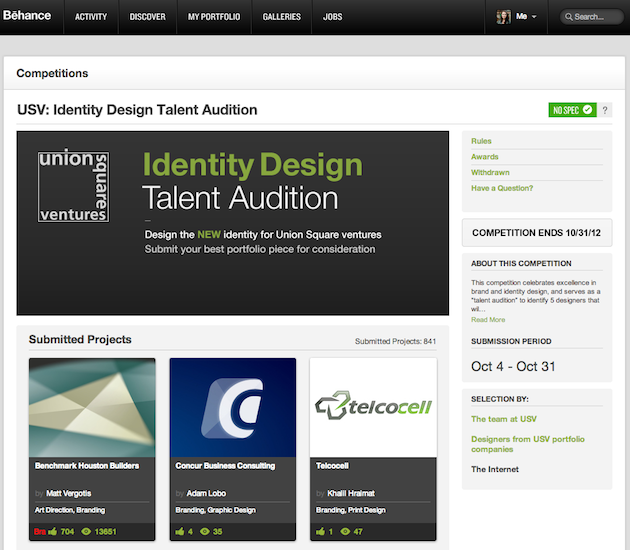Click thumbs-up icon on Telcocell card
630x550 pixels.
[320, 532]
